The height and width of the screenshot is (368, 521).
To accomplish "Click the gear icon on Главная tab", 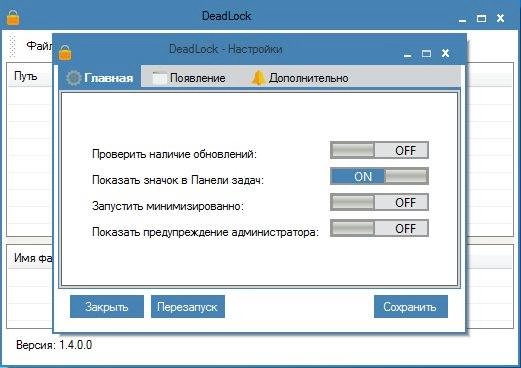I will click(x=73, y=78).
